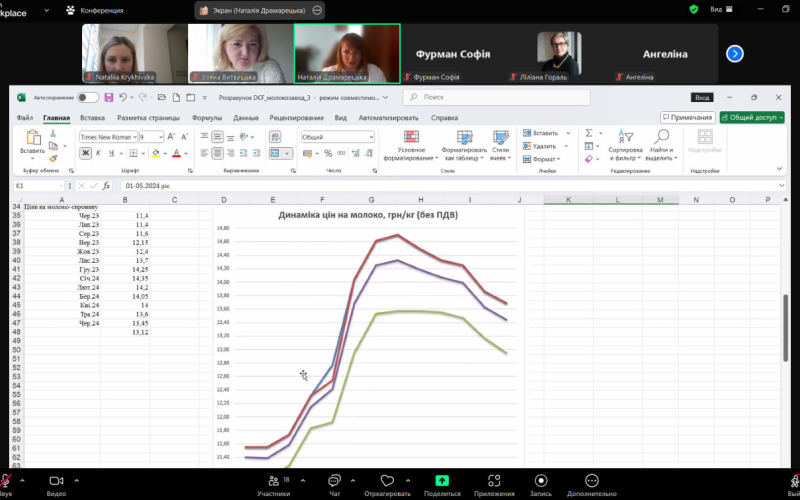Click the Increase Indent icon
Screen dimensions: 800x500
coord(256,153)
